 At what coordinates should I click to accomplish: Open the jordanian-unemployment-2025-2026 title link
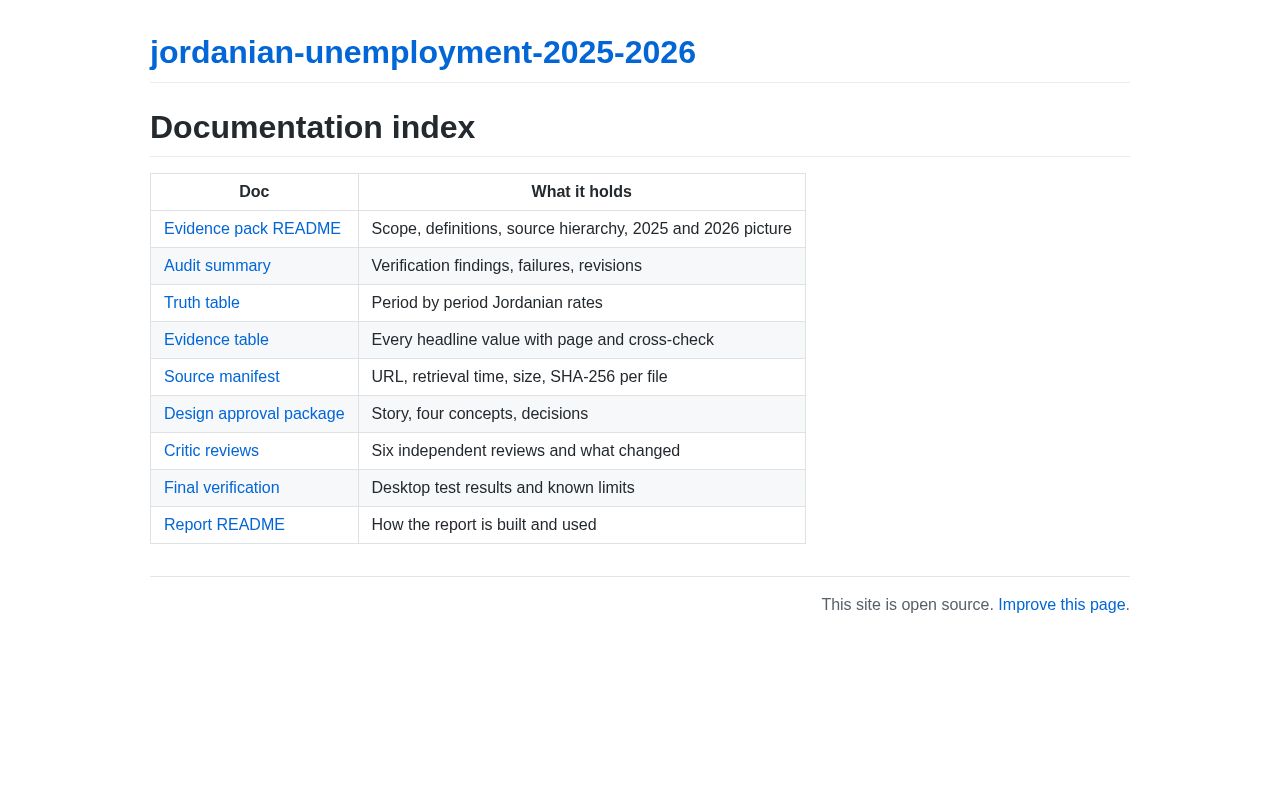423,52
